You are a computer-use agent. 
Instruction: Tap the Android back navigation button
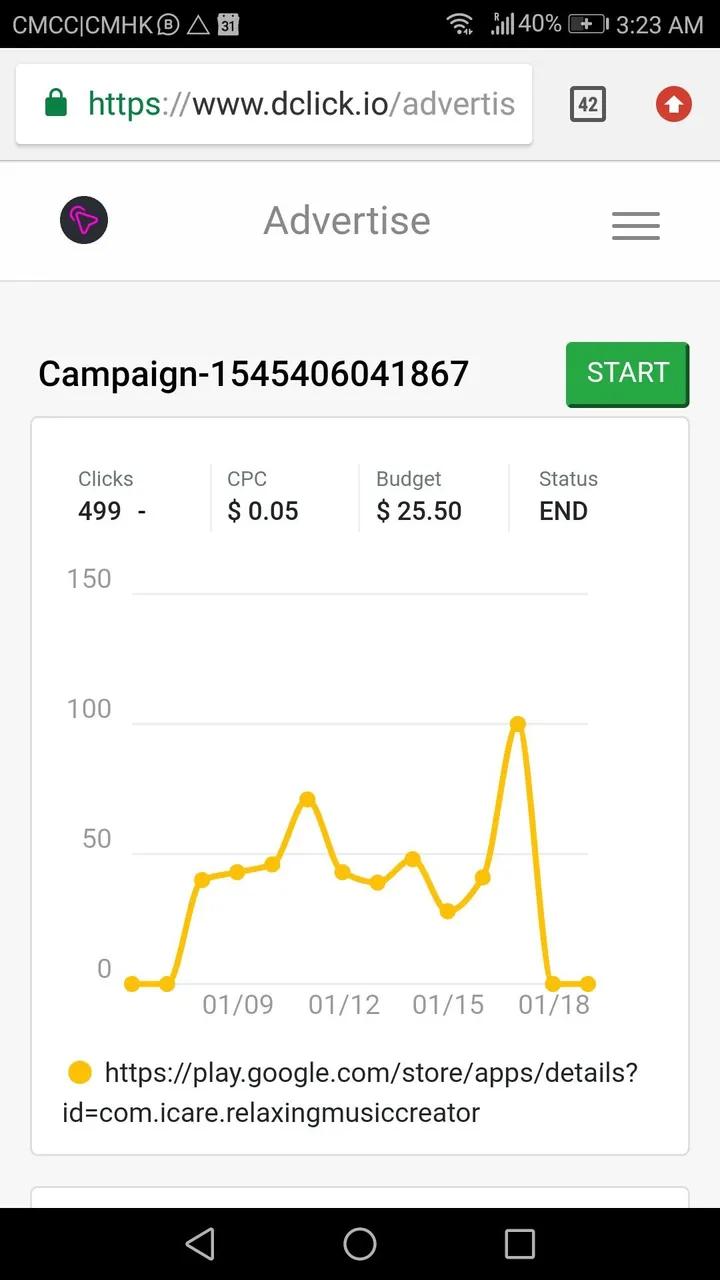click(200, 1243)
